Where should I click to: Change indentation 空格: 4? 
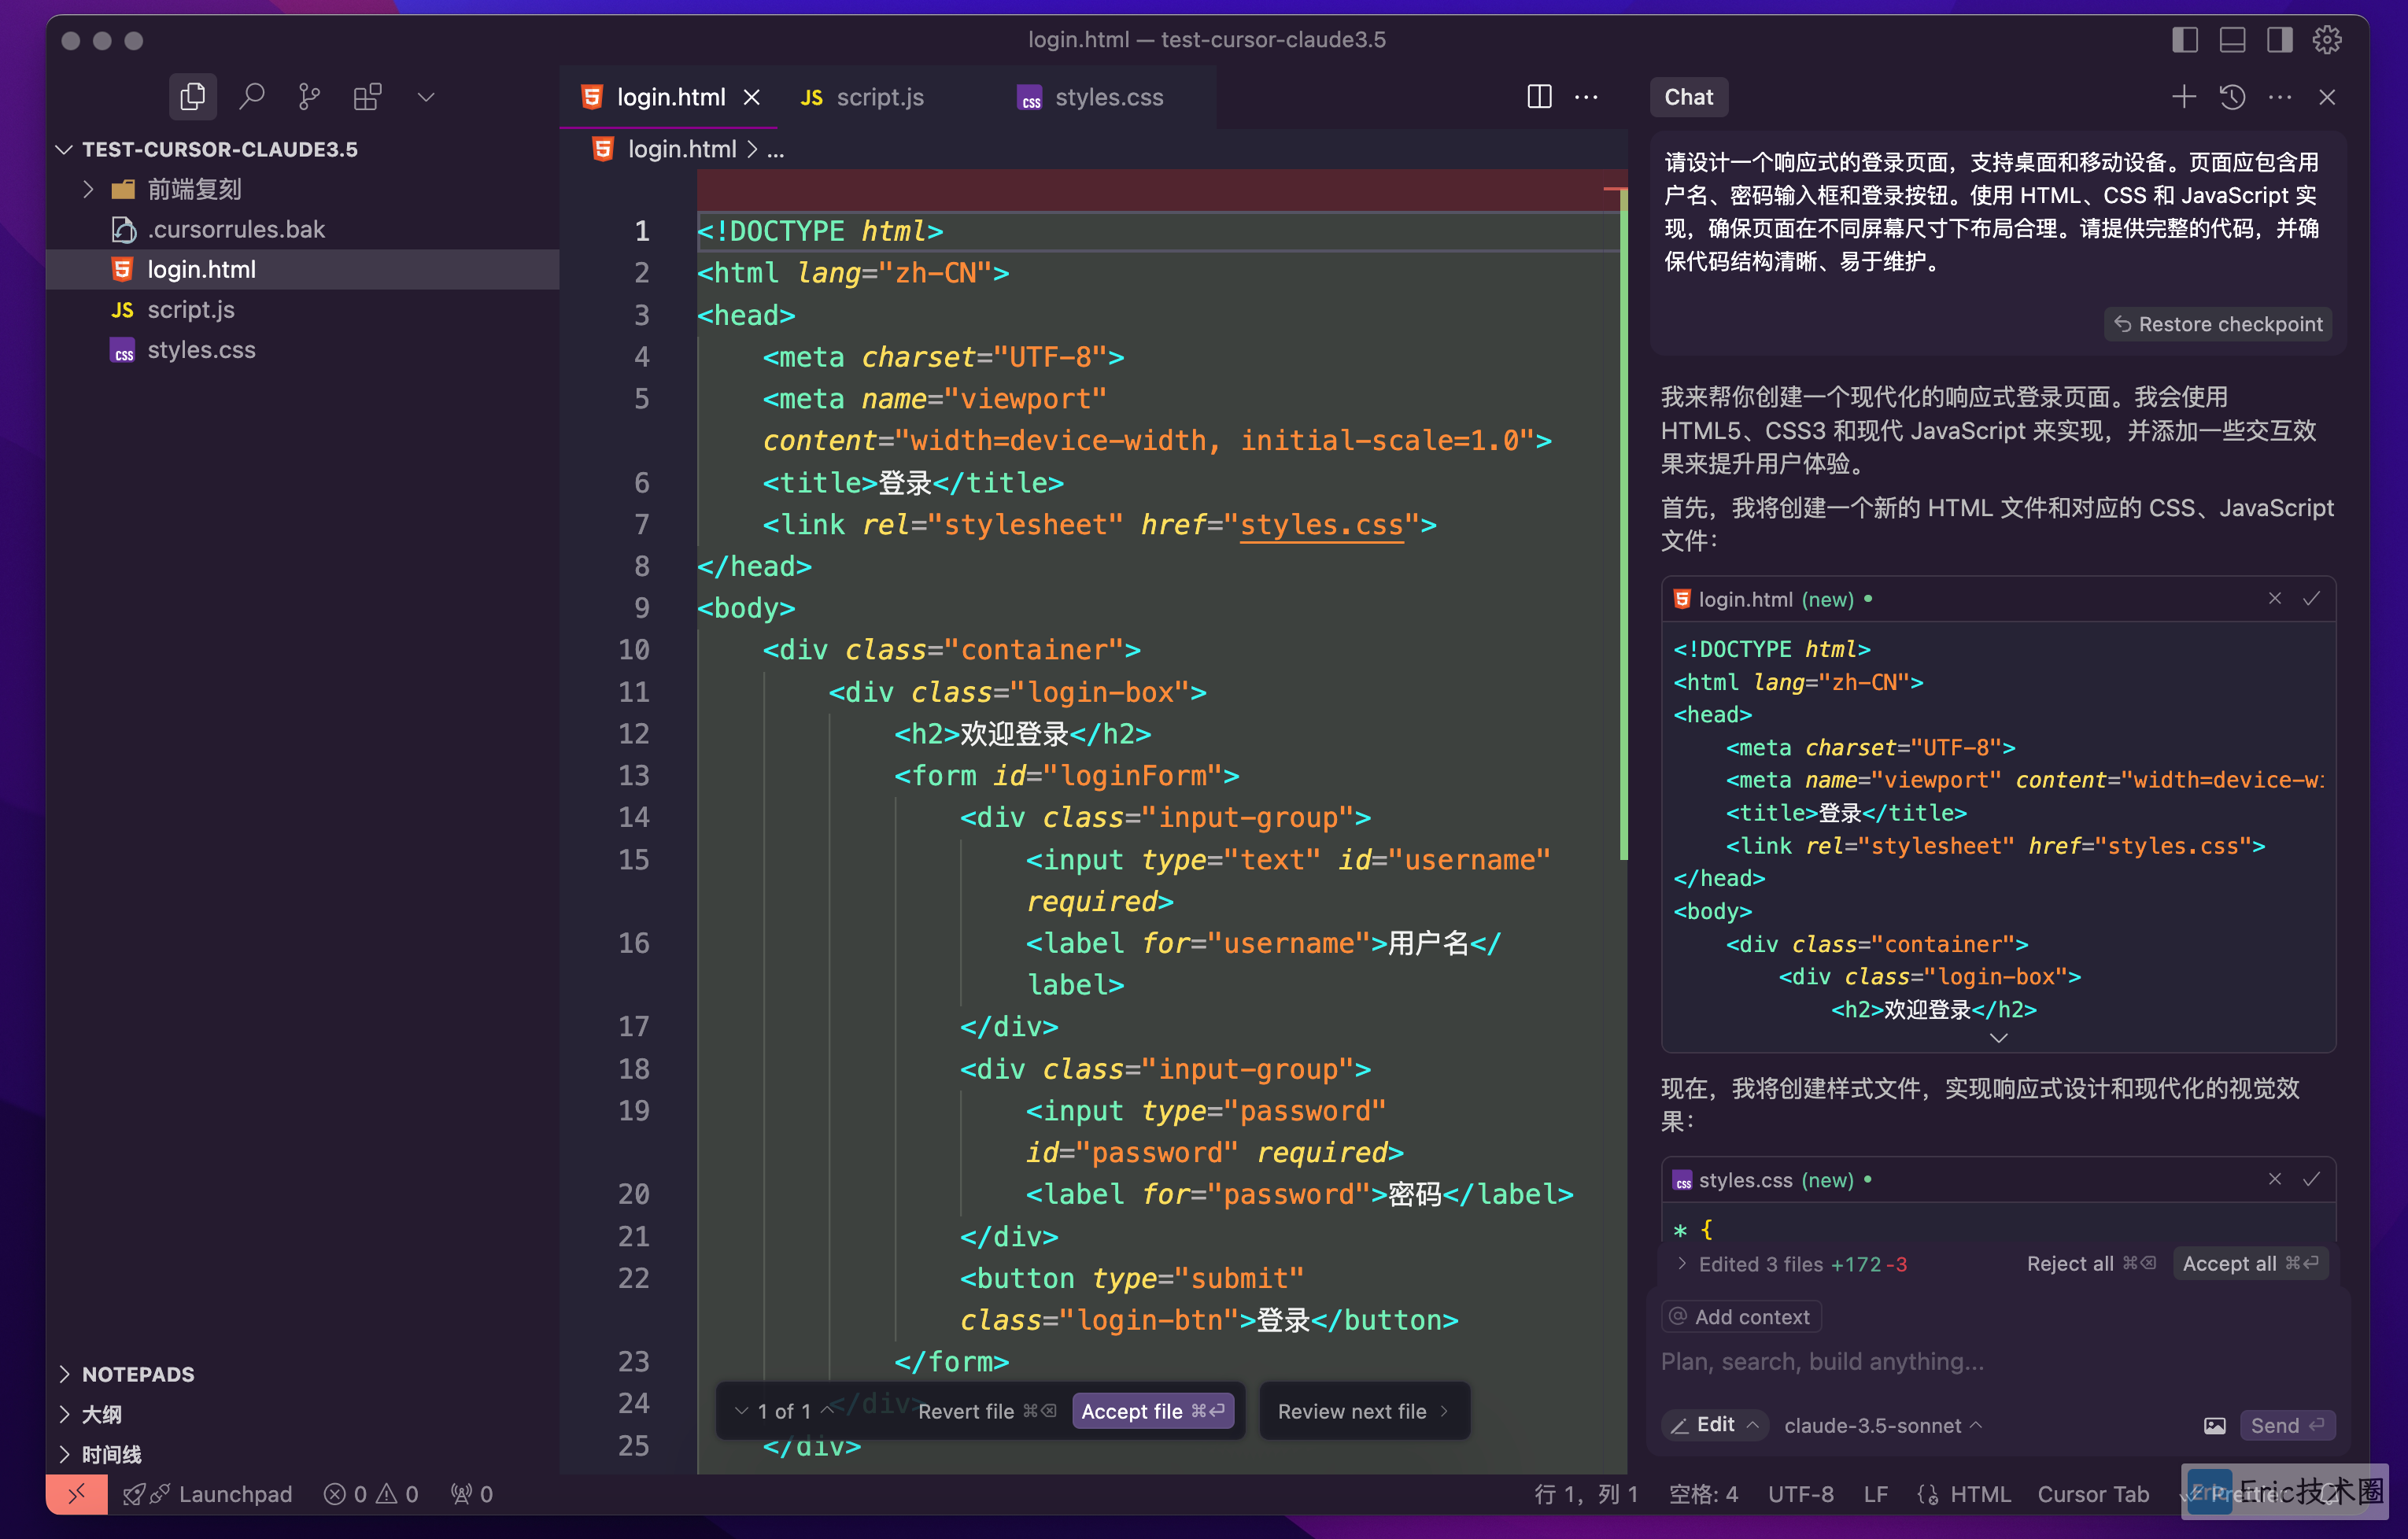click(1703, 1494)
